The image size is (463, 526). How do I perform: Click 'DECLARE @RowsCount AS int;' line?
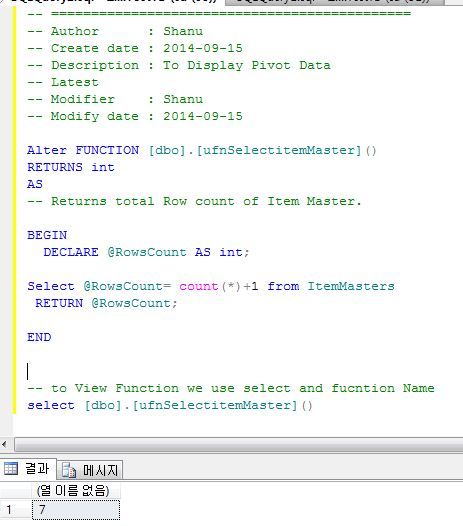click(x=146, y=252)
